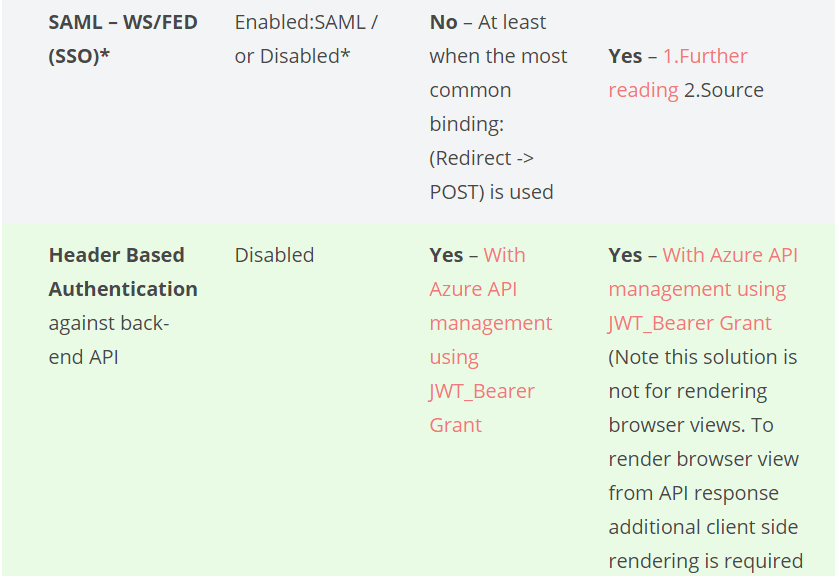Click the bold "Yes" in the green row's fourth column

point(625,255)
